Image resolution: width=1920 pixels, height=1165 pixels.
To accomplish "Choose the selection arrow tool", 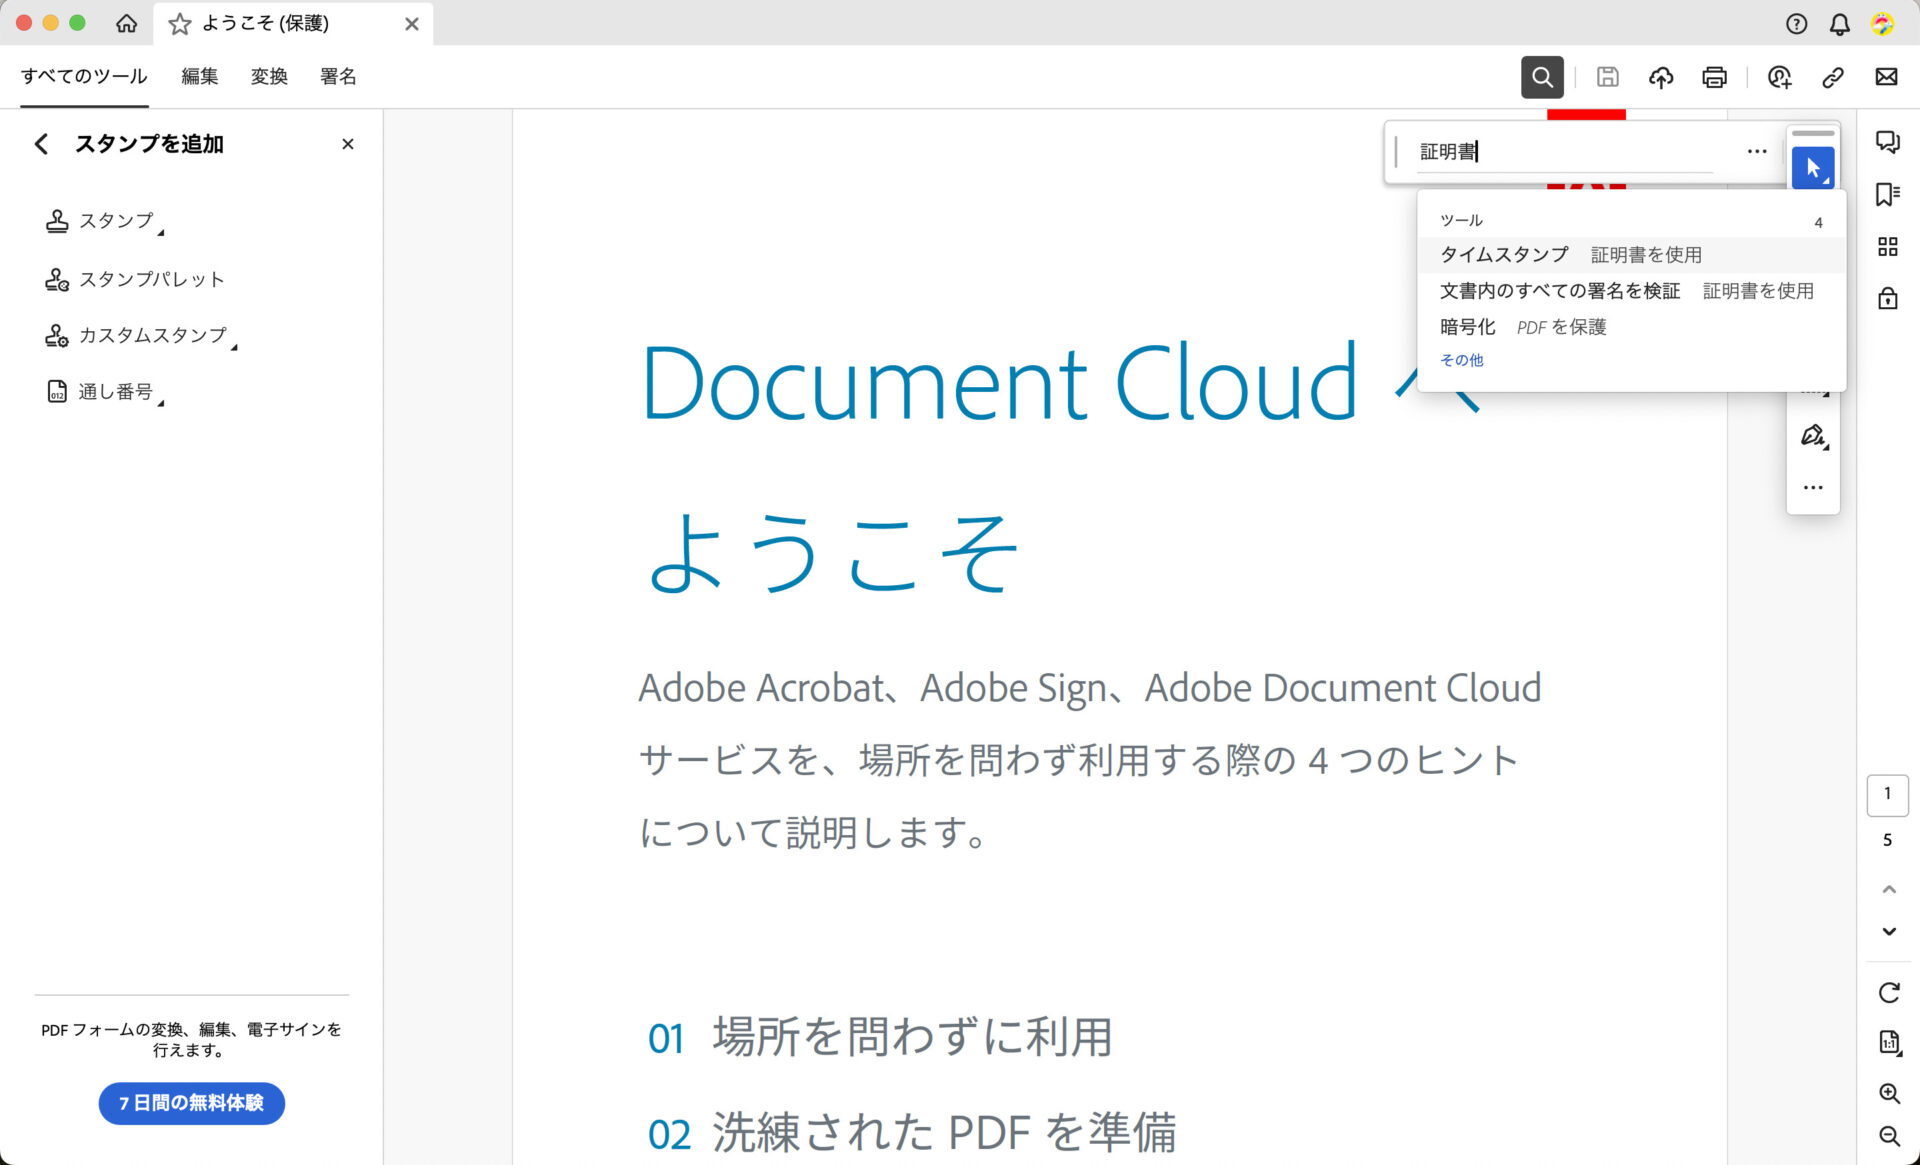I will [1812, 168].
